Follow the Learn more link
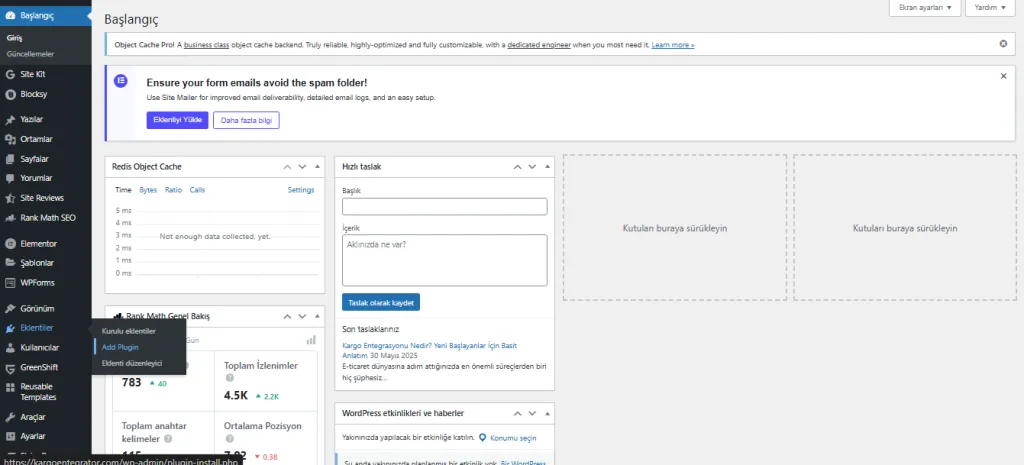Viewport: 1024px width, 465px height. [673, 45]
